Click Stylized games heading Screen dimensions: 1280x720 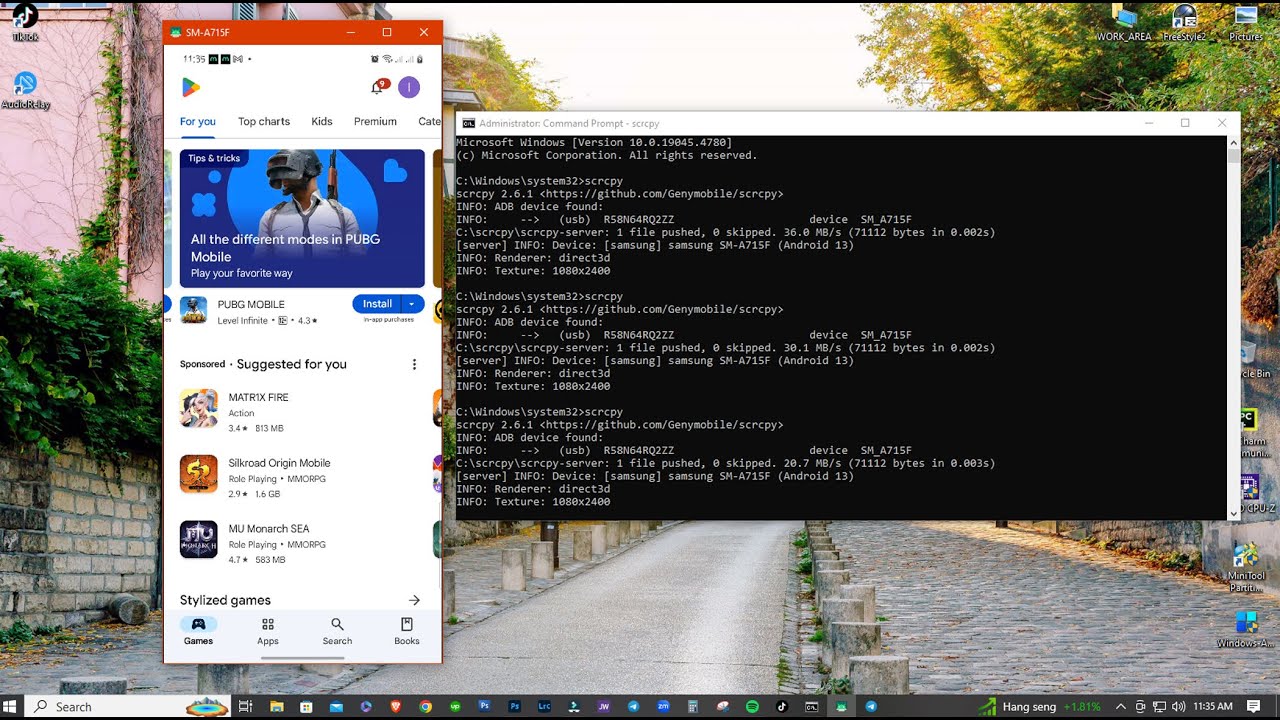pos(225,600)
